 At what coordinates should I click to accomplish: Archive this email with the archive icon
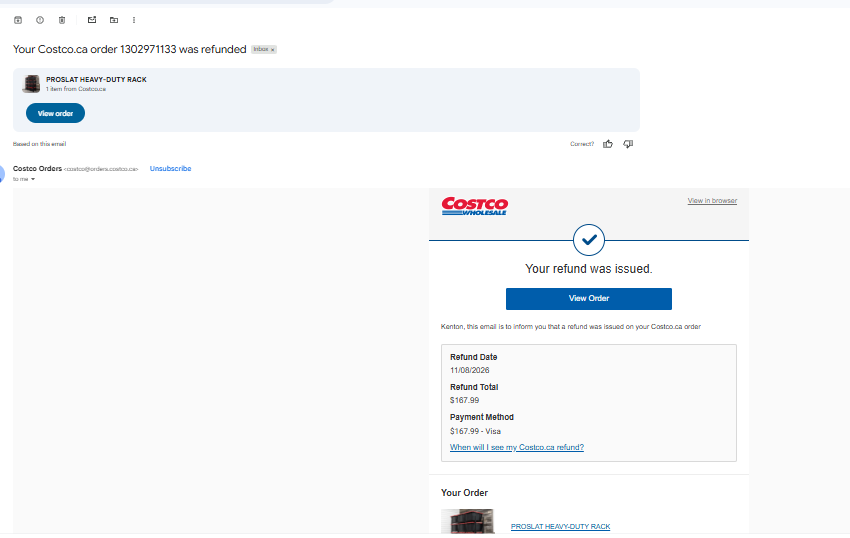point(18,20)
